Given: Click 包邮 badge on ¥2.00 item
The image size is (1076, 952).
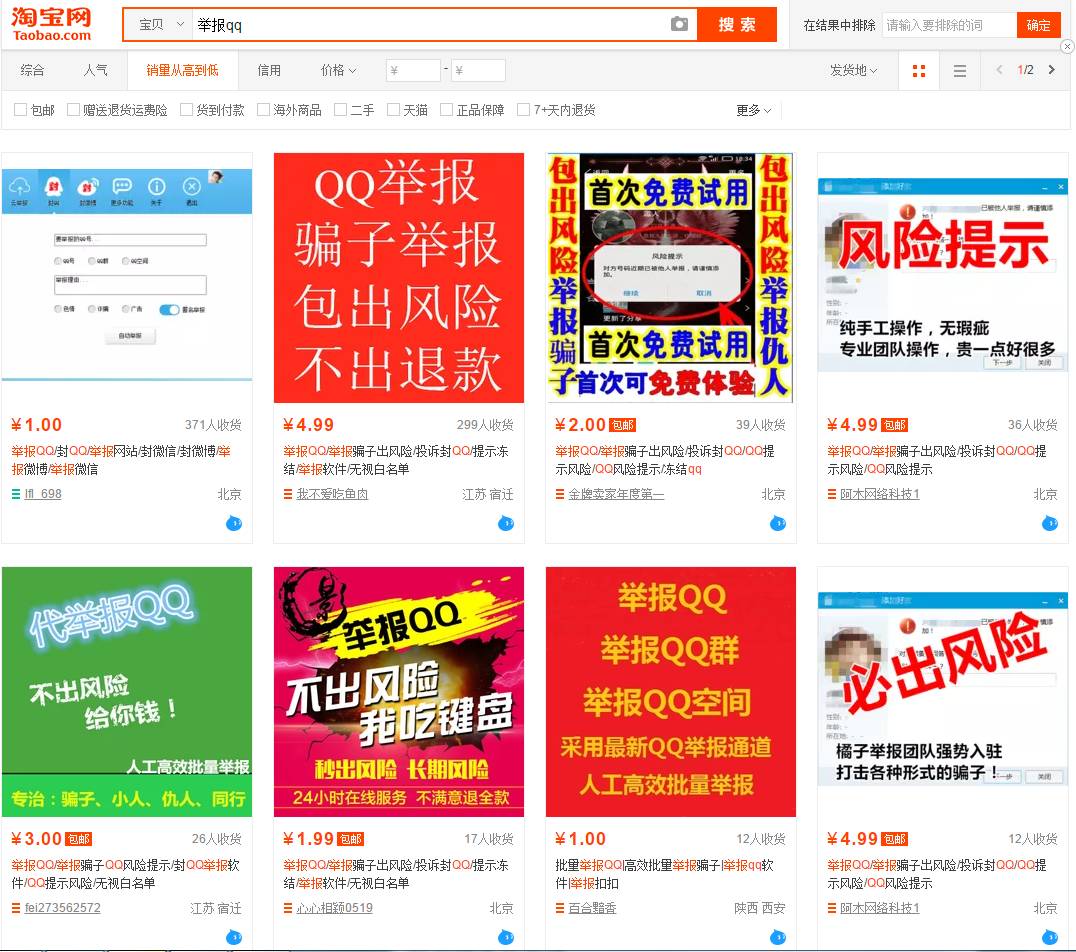Looking at the screenshot, I should tap(623, 426).
